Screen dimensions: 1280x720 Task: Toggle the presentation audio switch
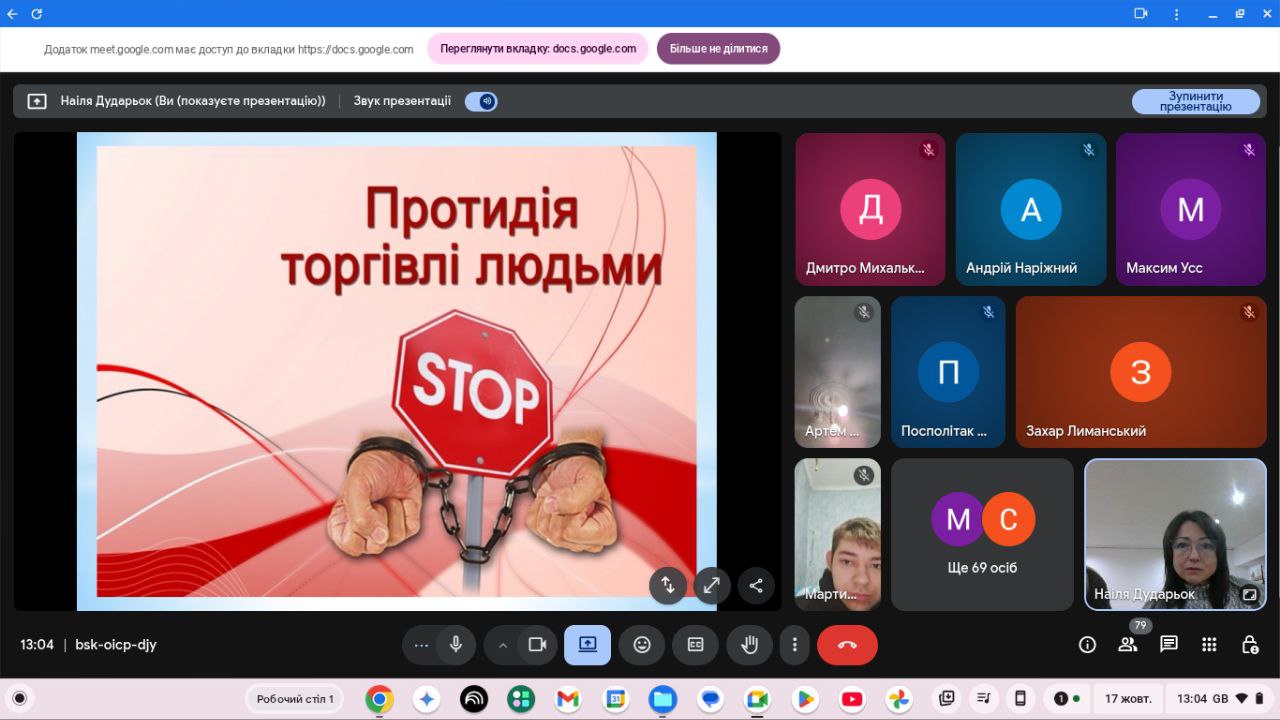[481, 101]
